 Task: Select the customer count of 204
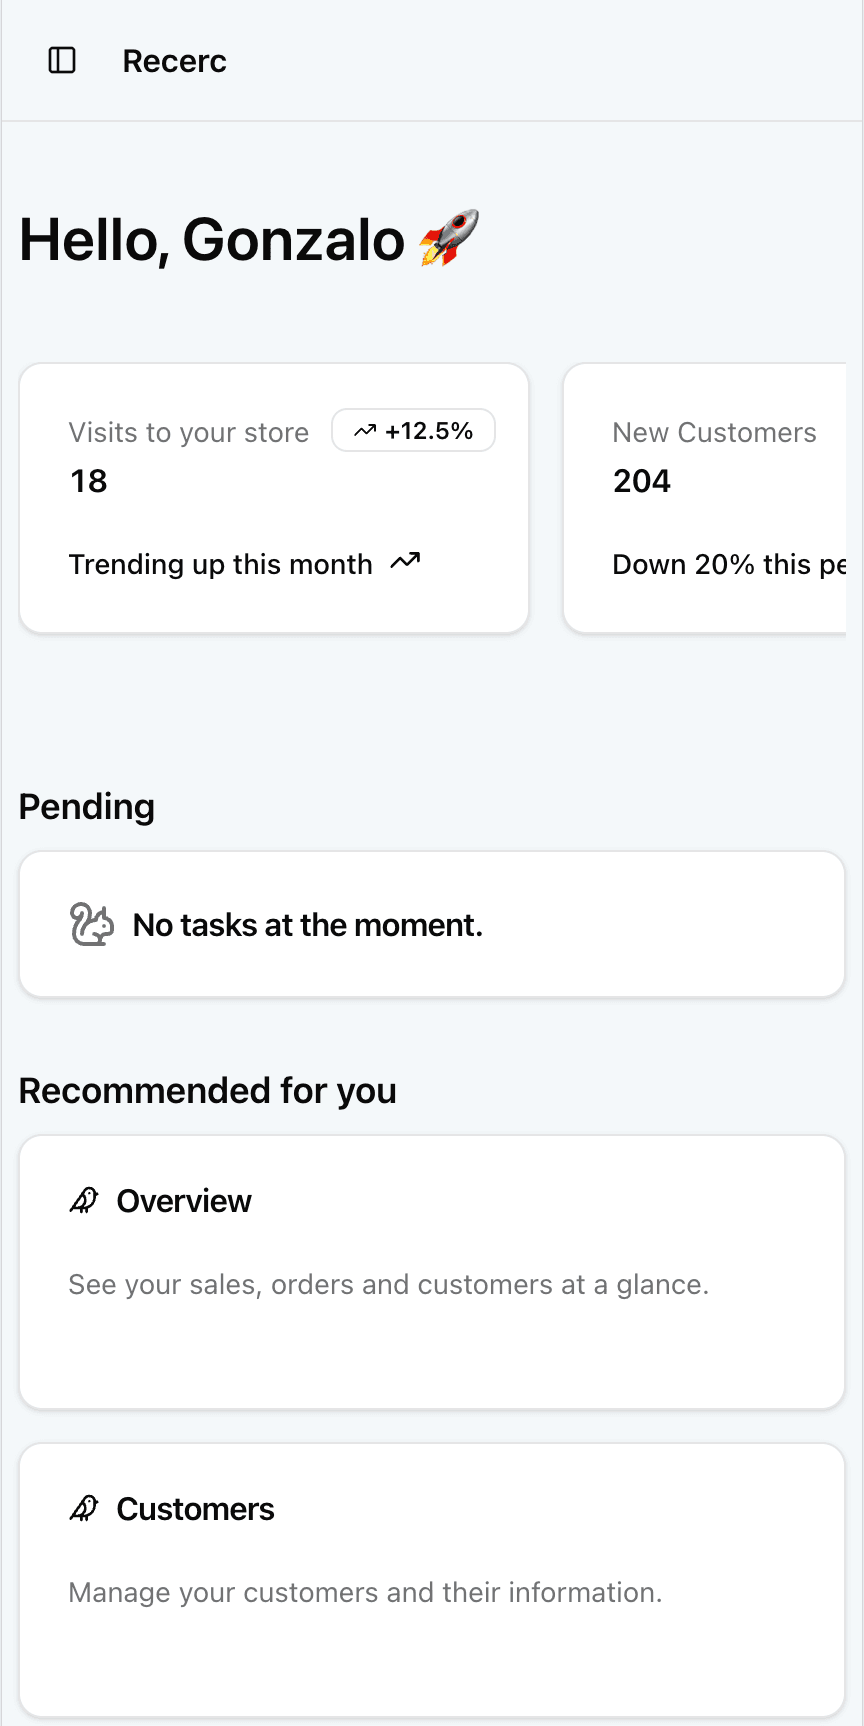(x=640, y=481)
